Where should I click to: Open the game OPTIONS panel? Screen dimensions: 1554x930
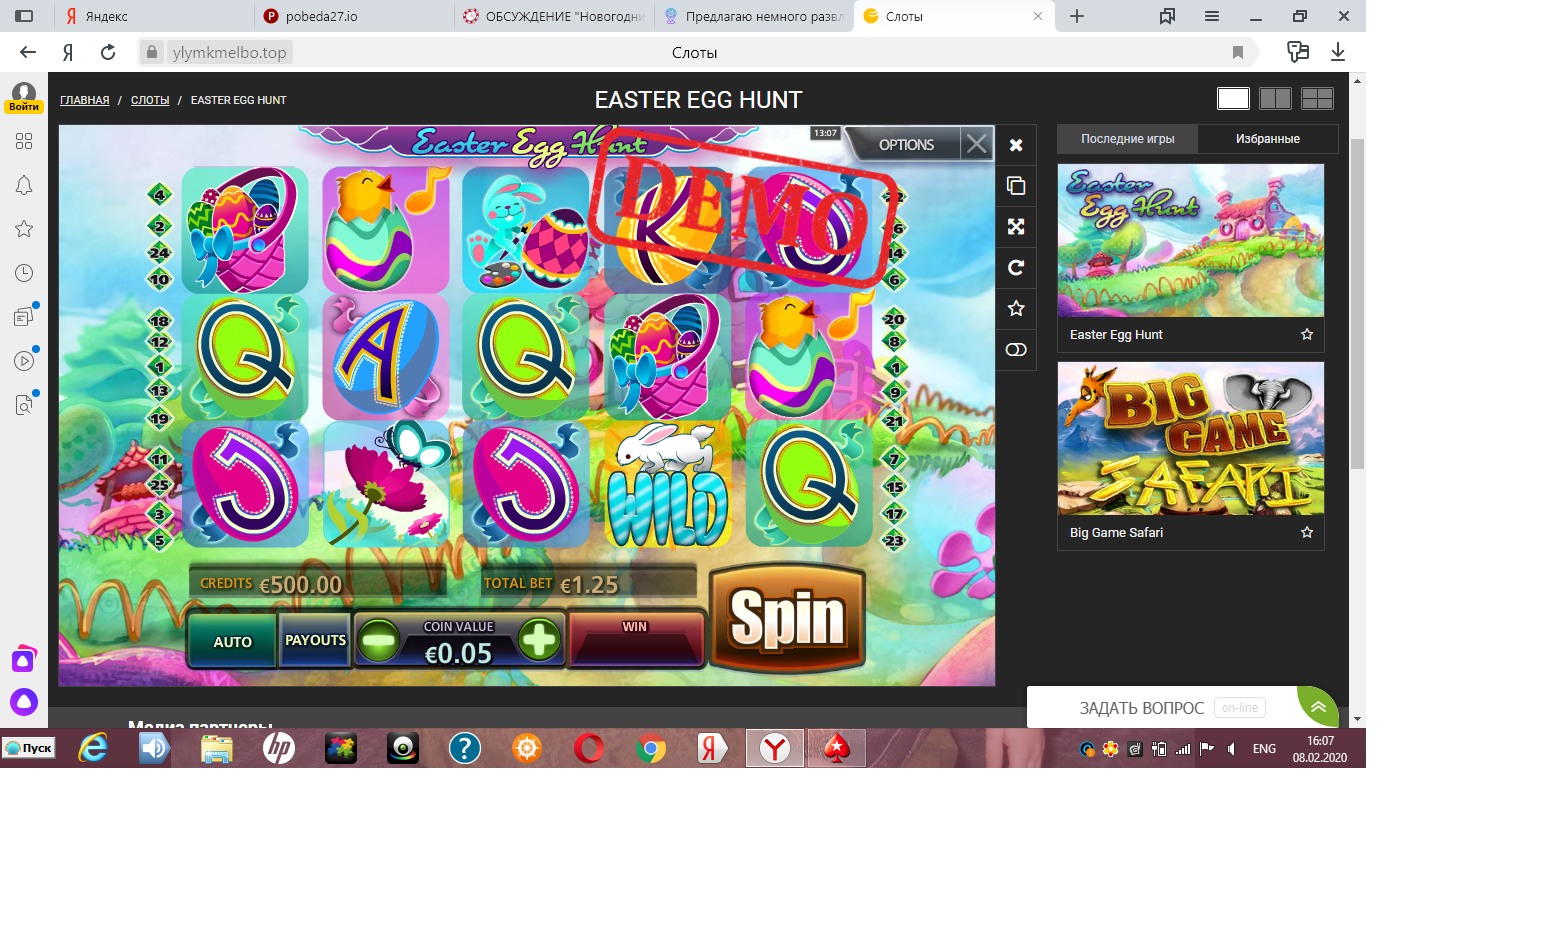[906, 145]
